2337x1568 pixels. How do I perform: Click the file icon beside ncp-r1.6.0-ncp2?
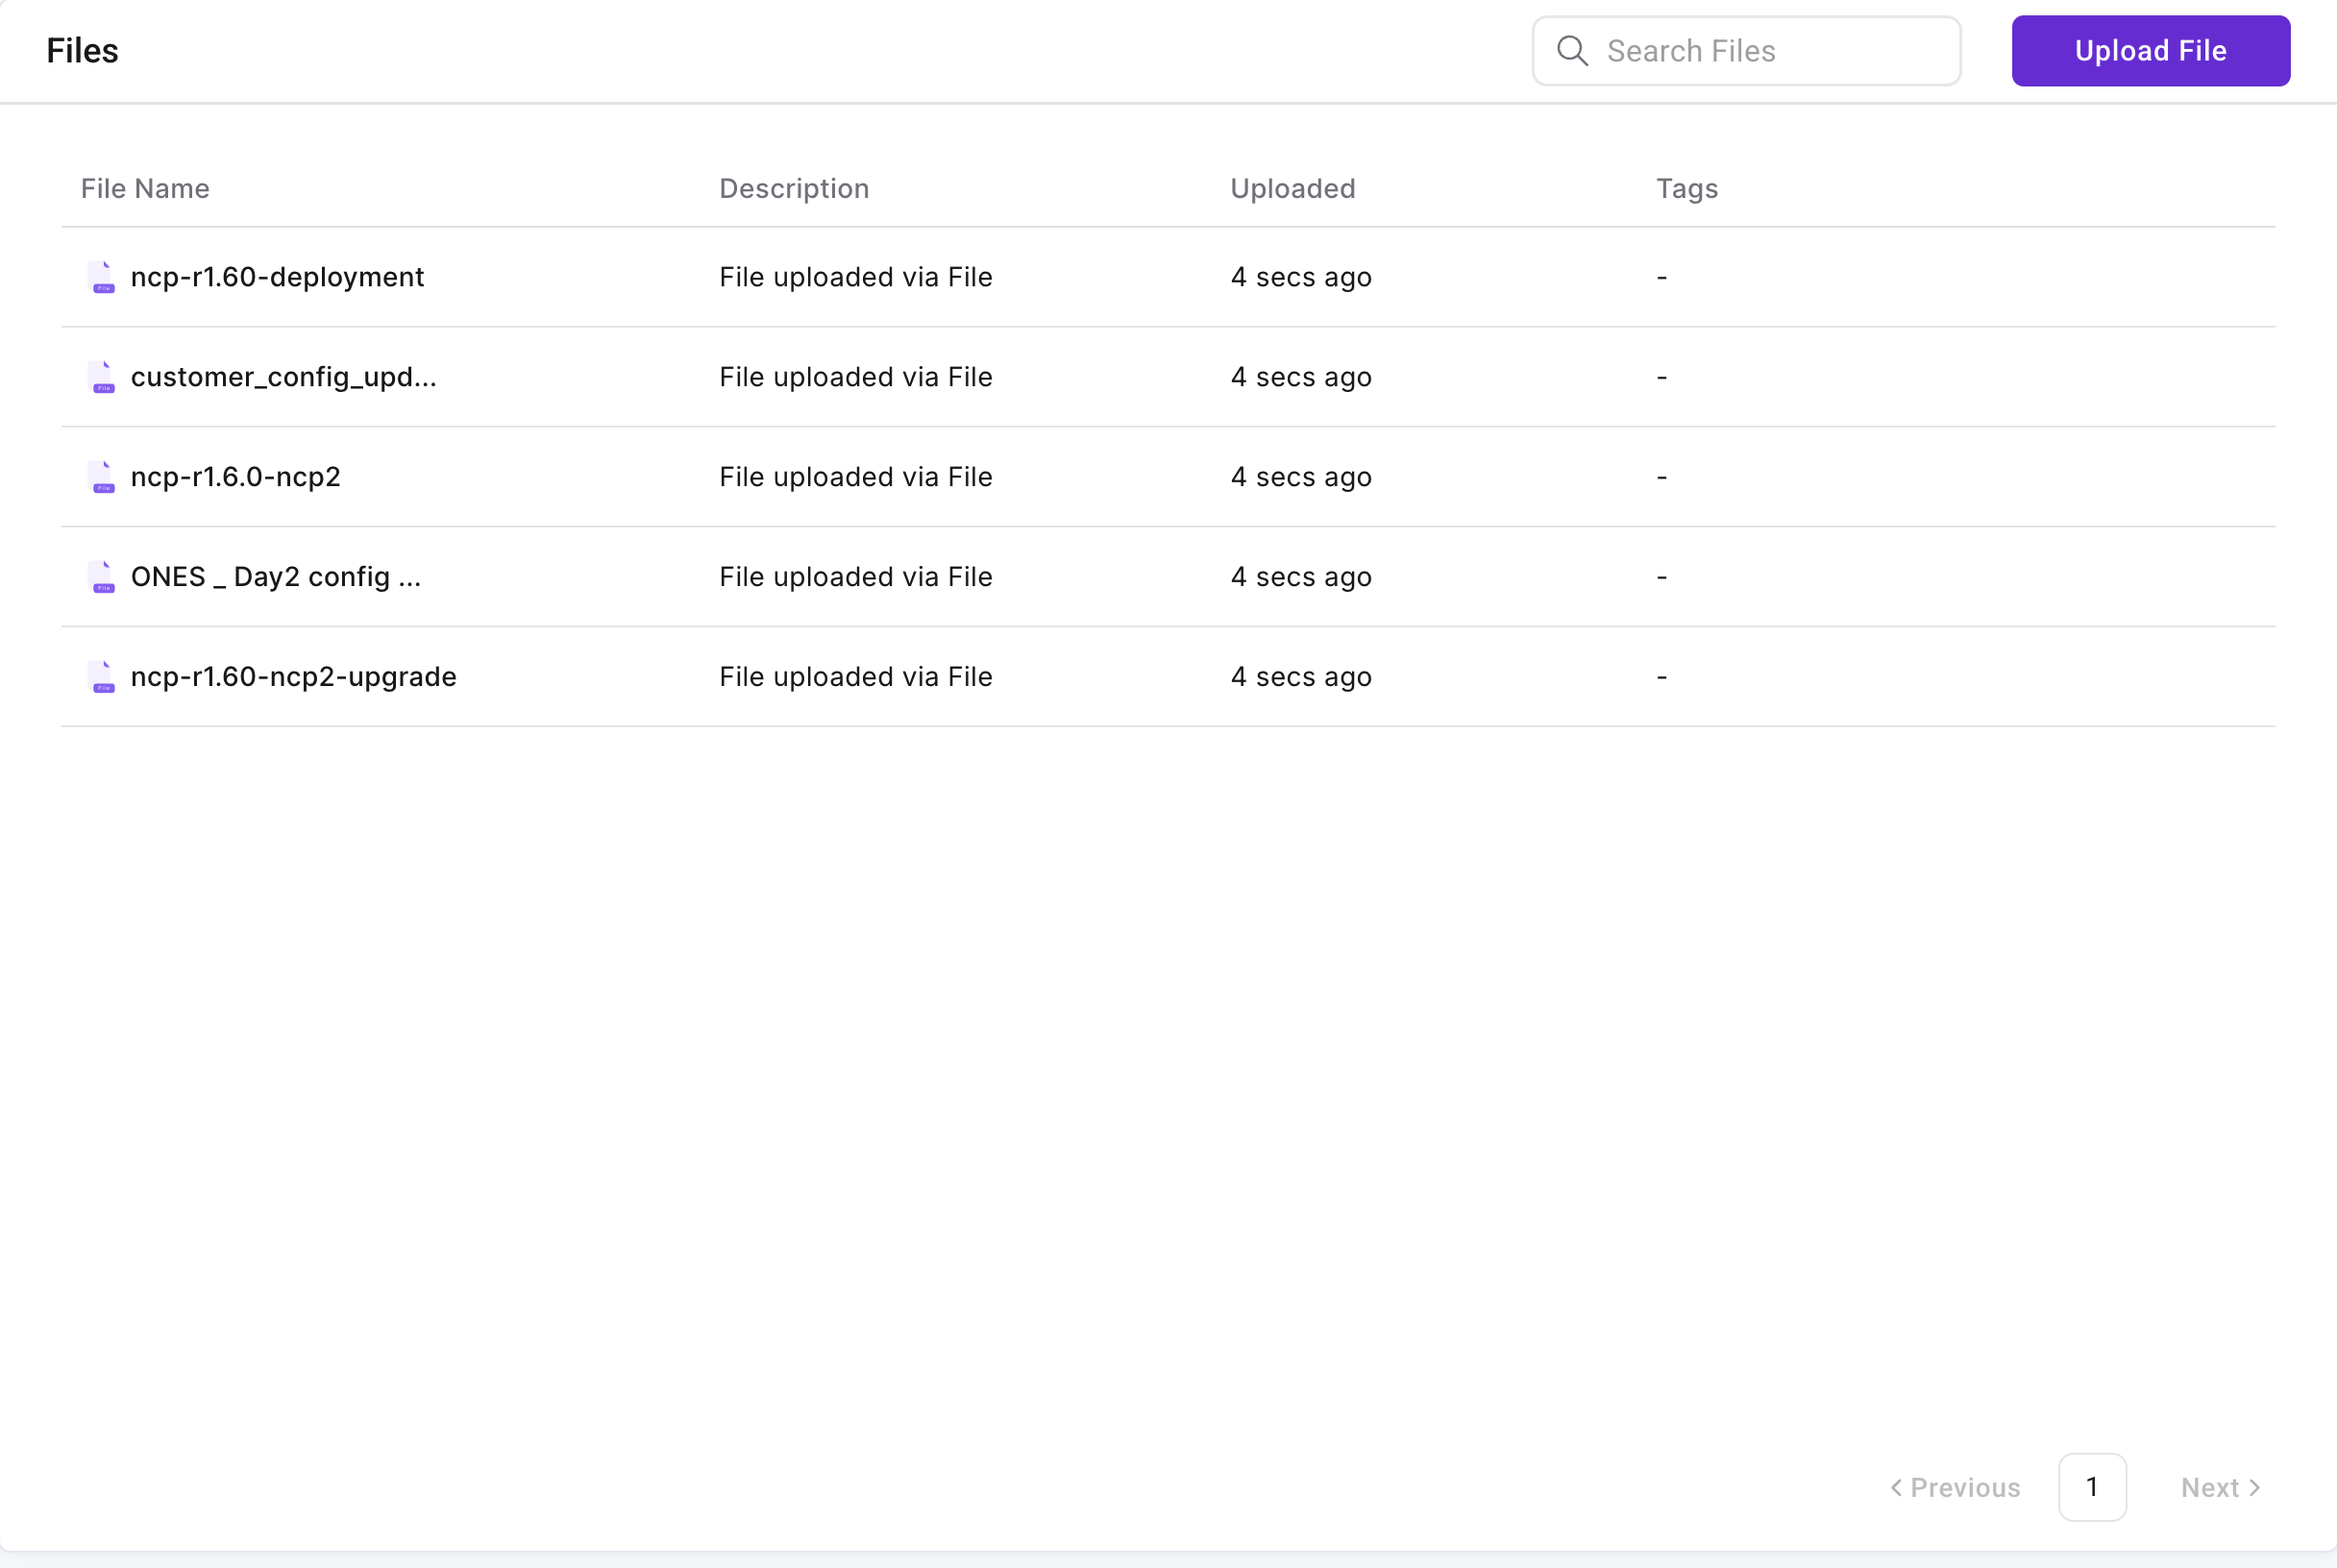point(102,477)
